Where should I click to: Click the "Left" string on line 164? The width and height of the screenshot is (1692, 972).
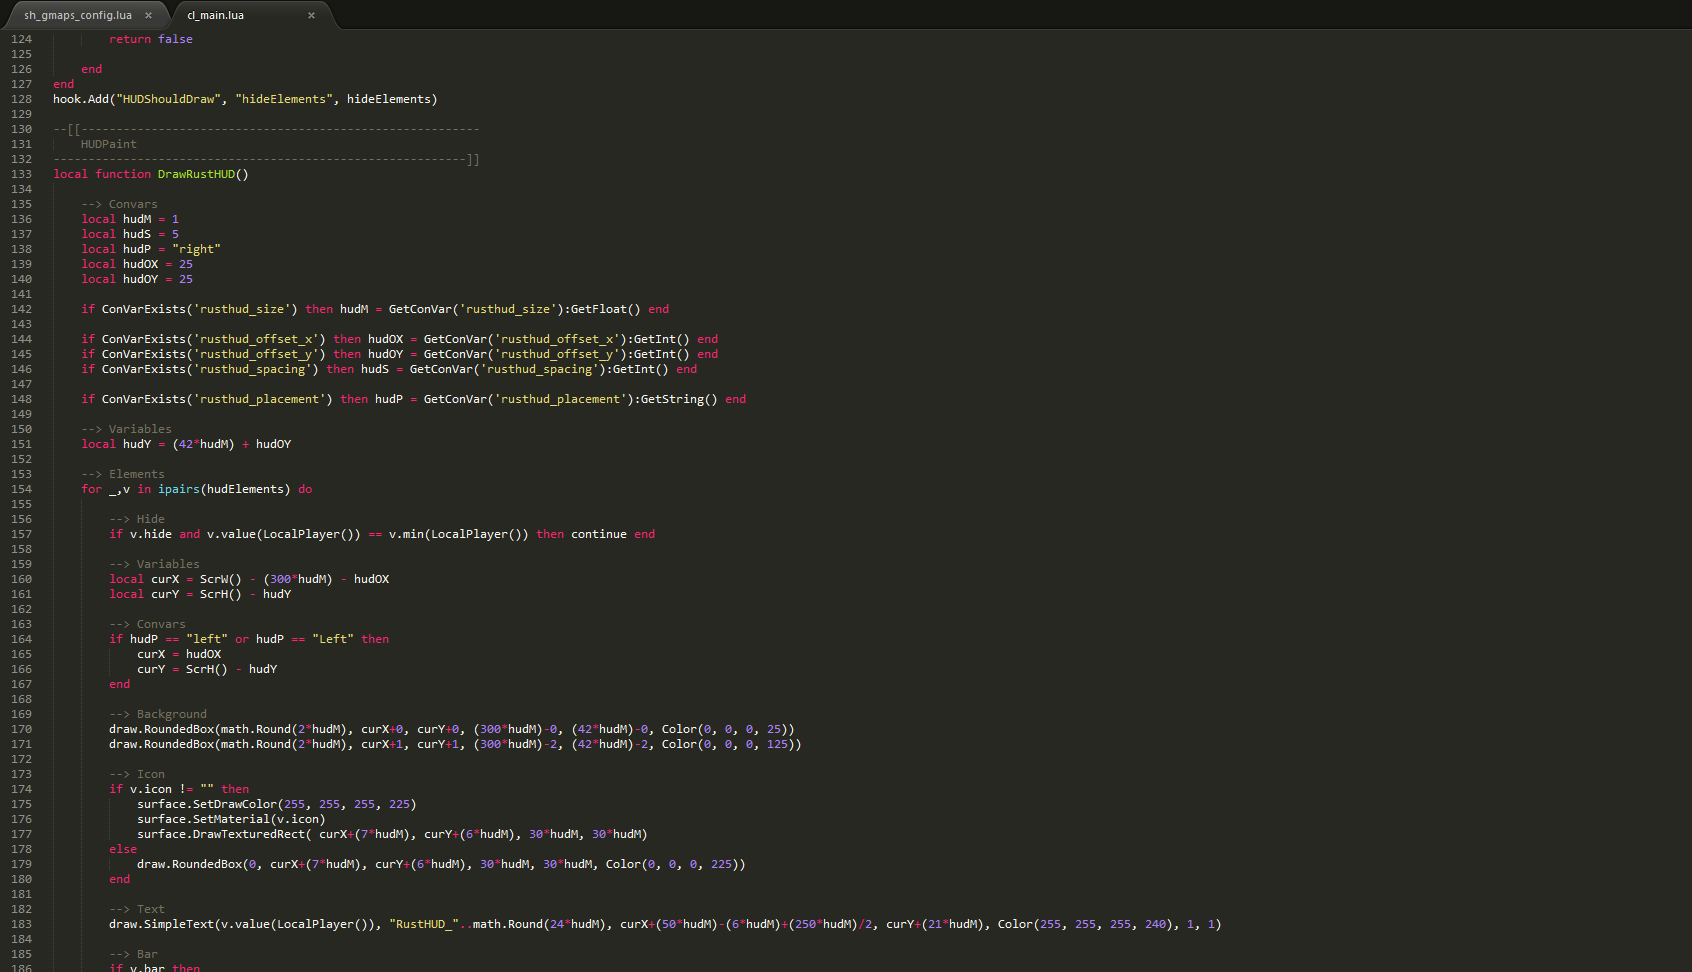(332, 639)
